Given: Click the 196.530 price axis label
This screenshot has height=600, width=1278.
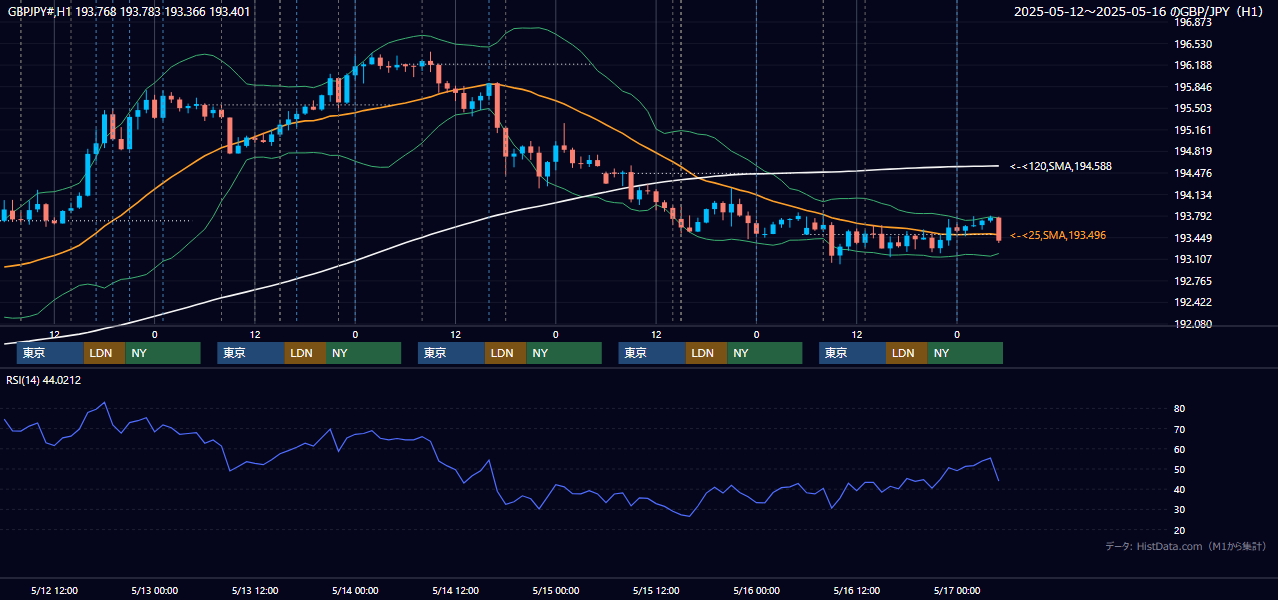Looking at the screenshot, I should tap(1193, 44).
